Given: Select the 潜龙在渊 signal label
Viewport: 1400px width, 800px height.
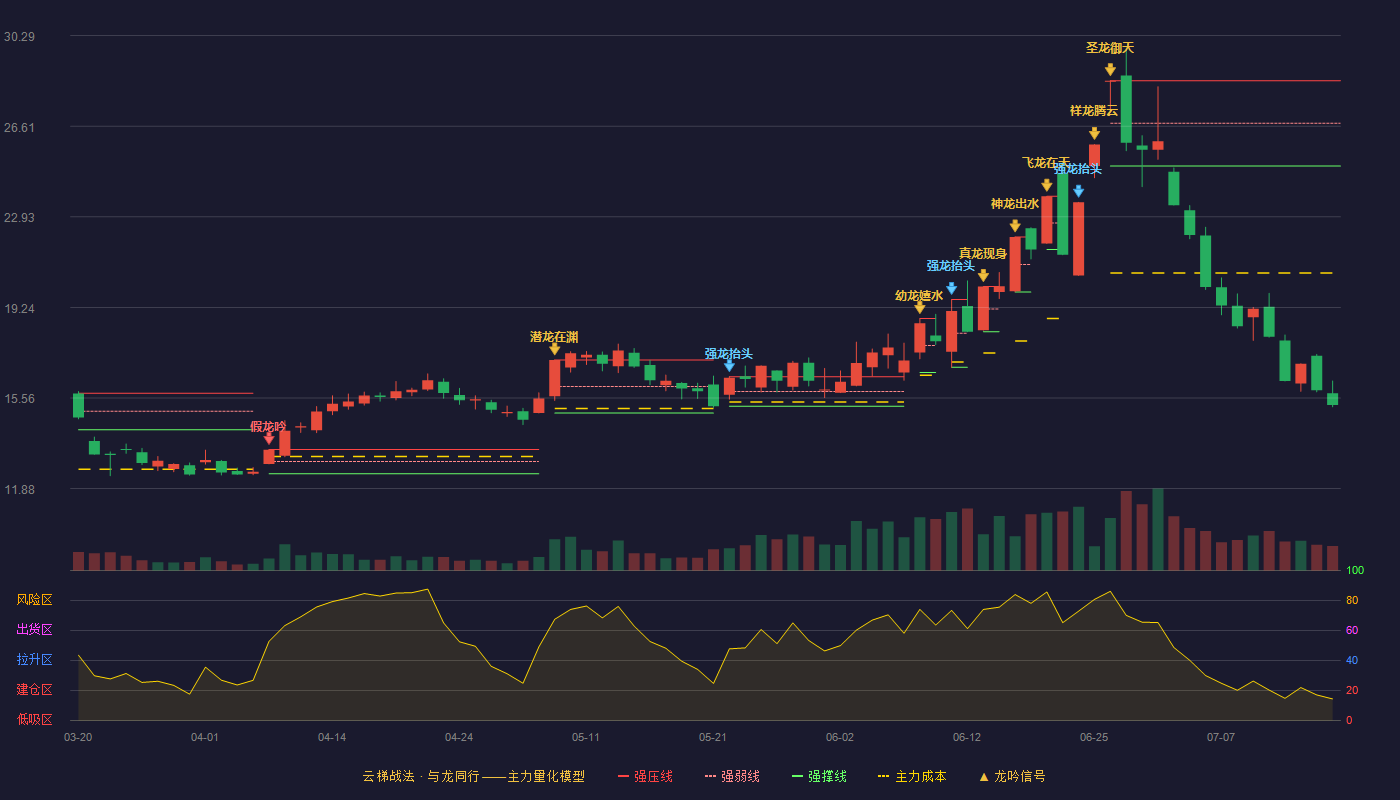Looking at the screenshot, I should tap(554, 337).
